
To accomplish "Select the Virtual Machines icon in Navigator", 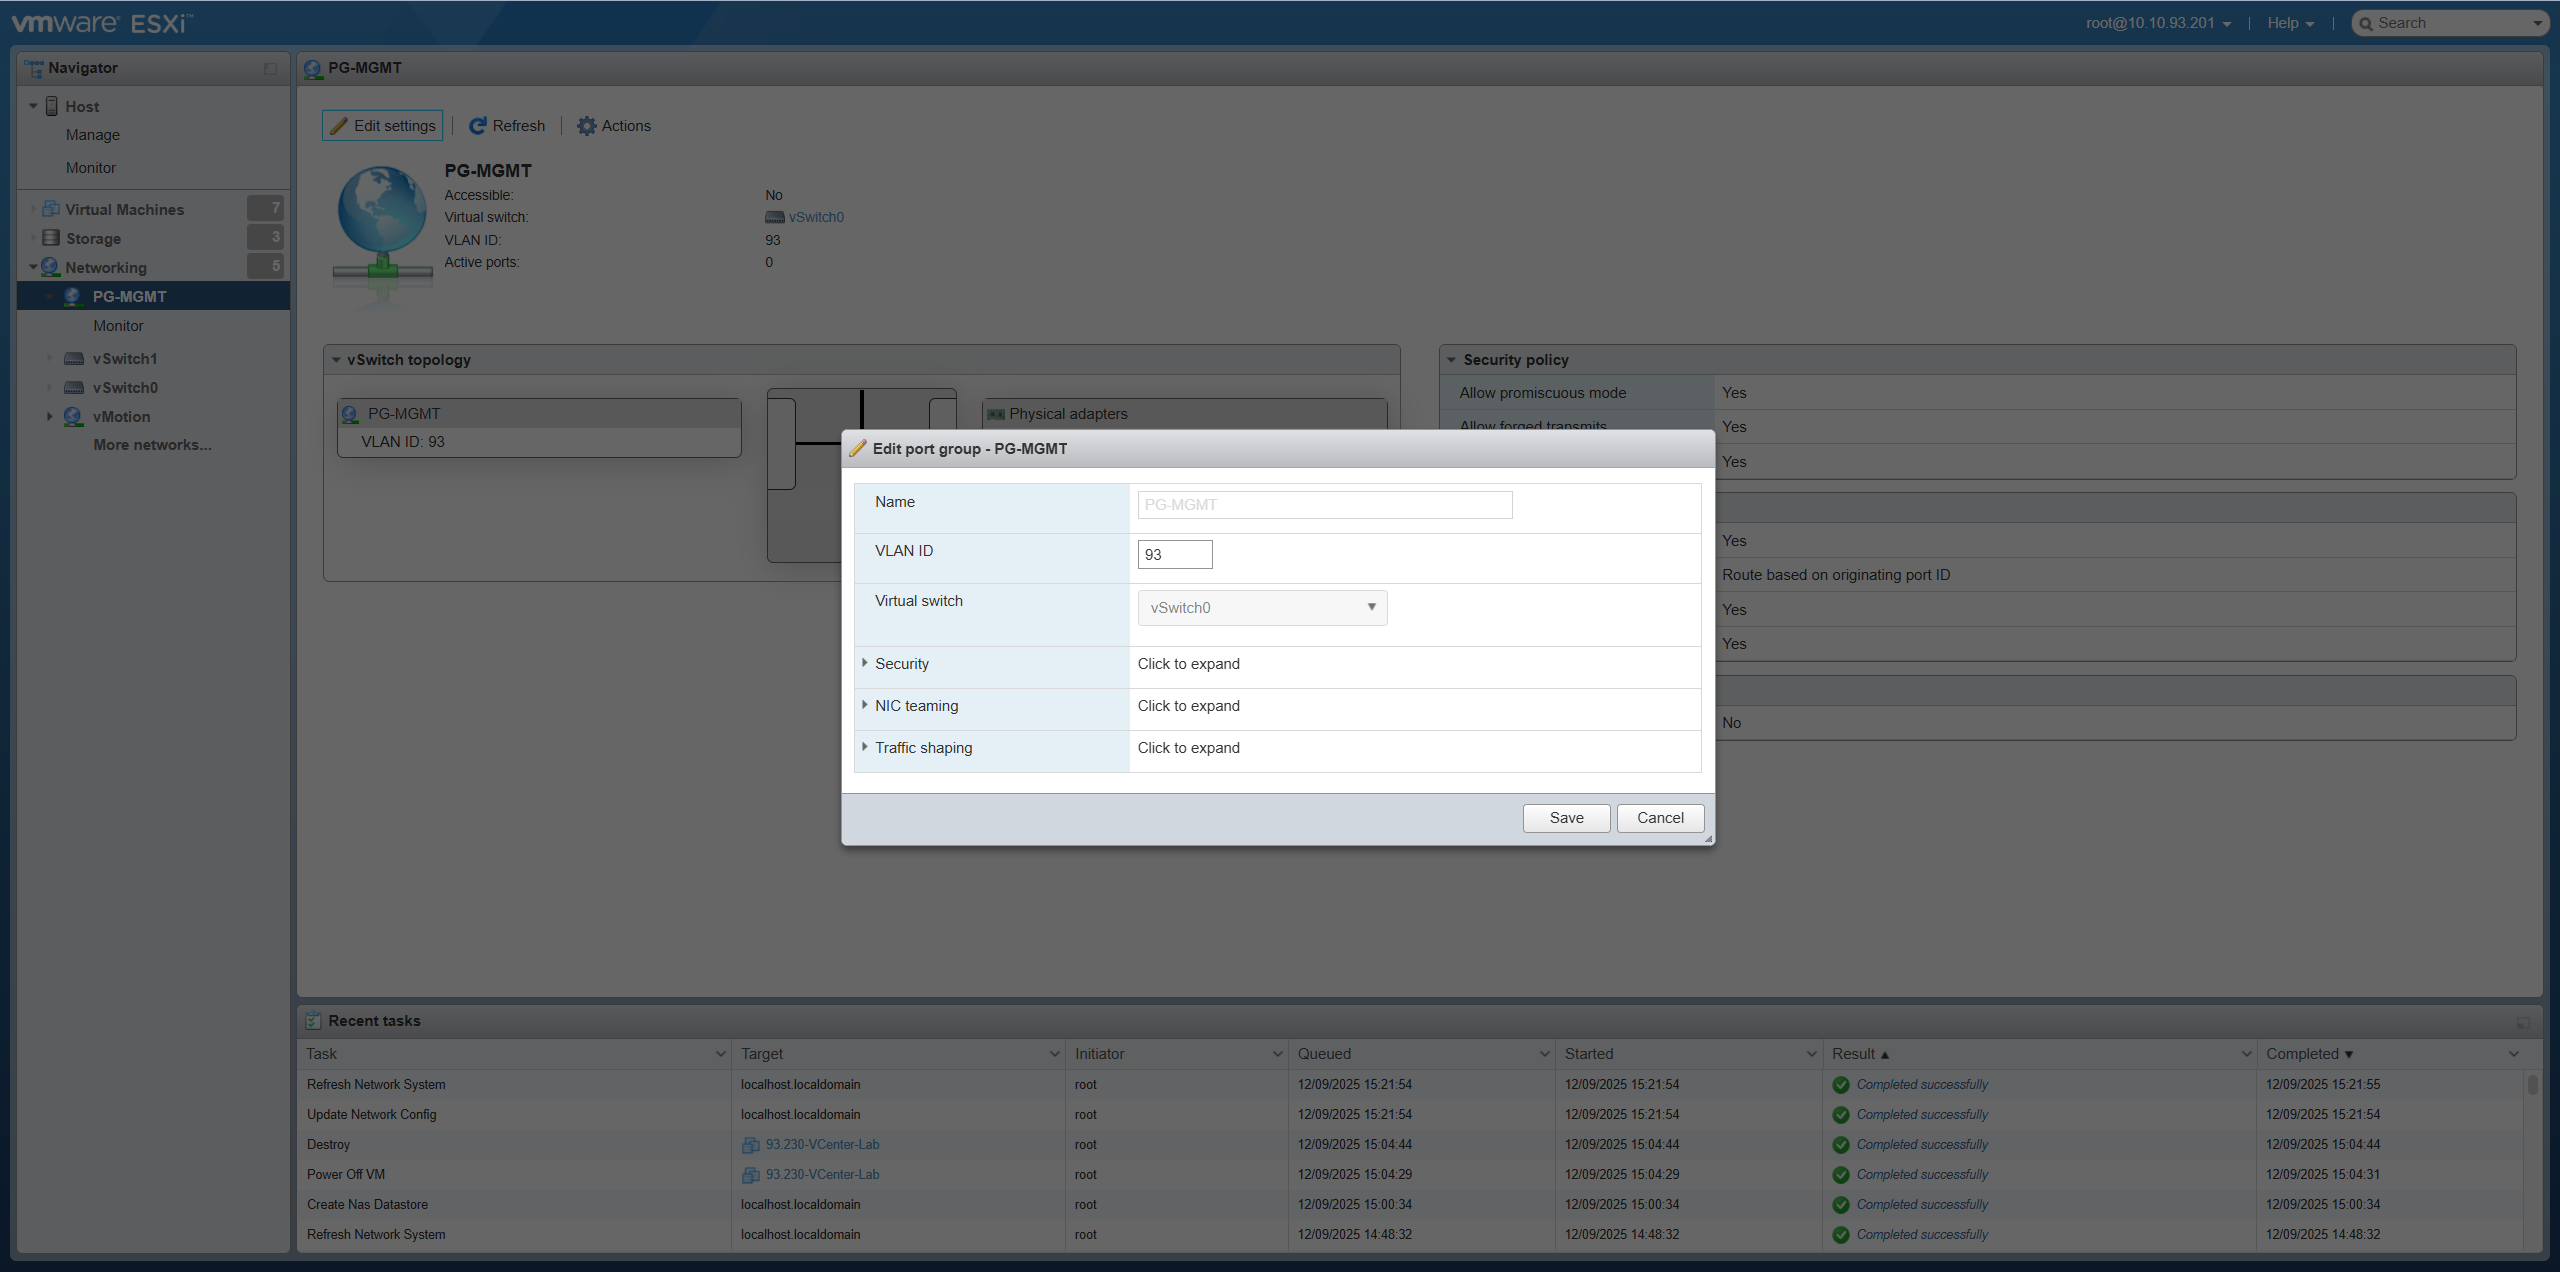I will pyautogui.click(x=51, y=209).
